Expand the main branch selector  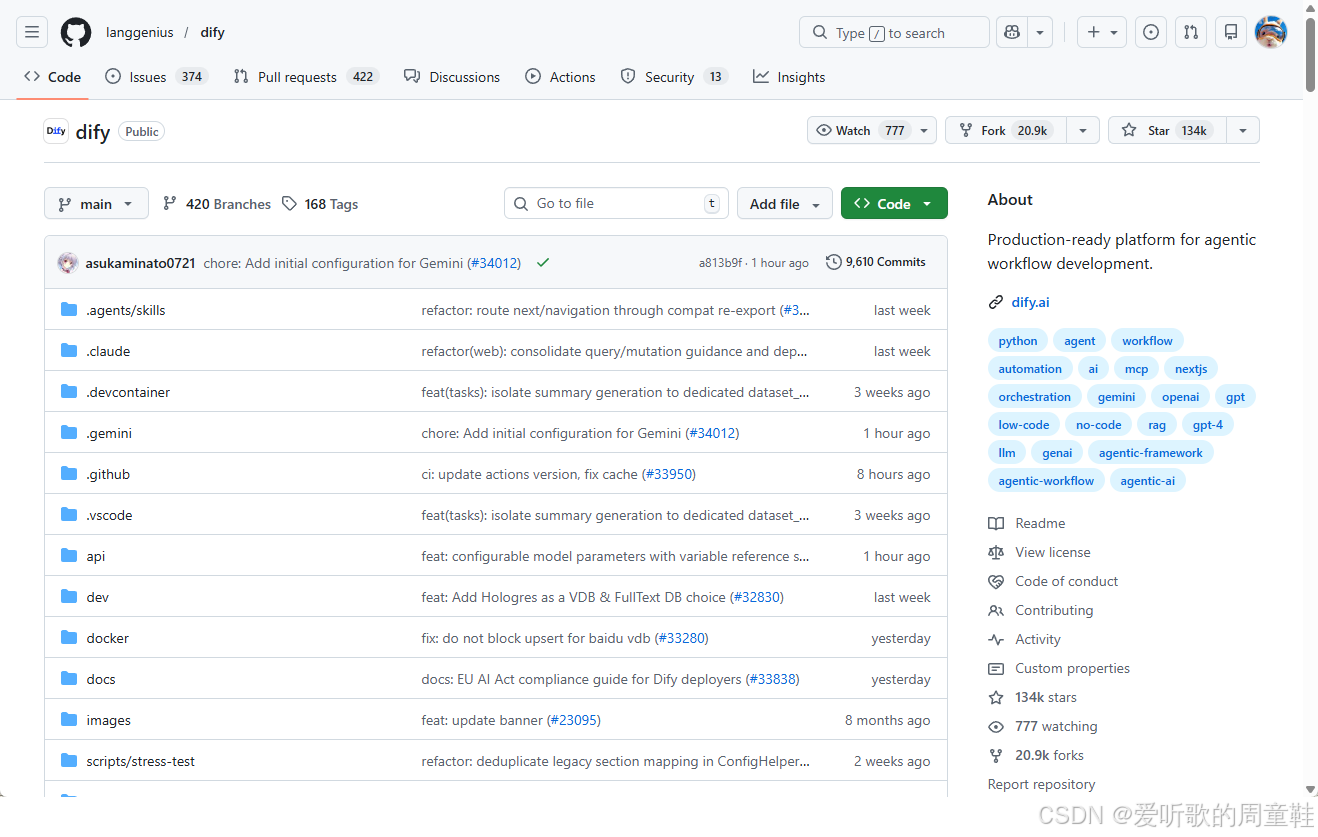click(x=96, y=203)
